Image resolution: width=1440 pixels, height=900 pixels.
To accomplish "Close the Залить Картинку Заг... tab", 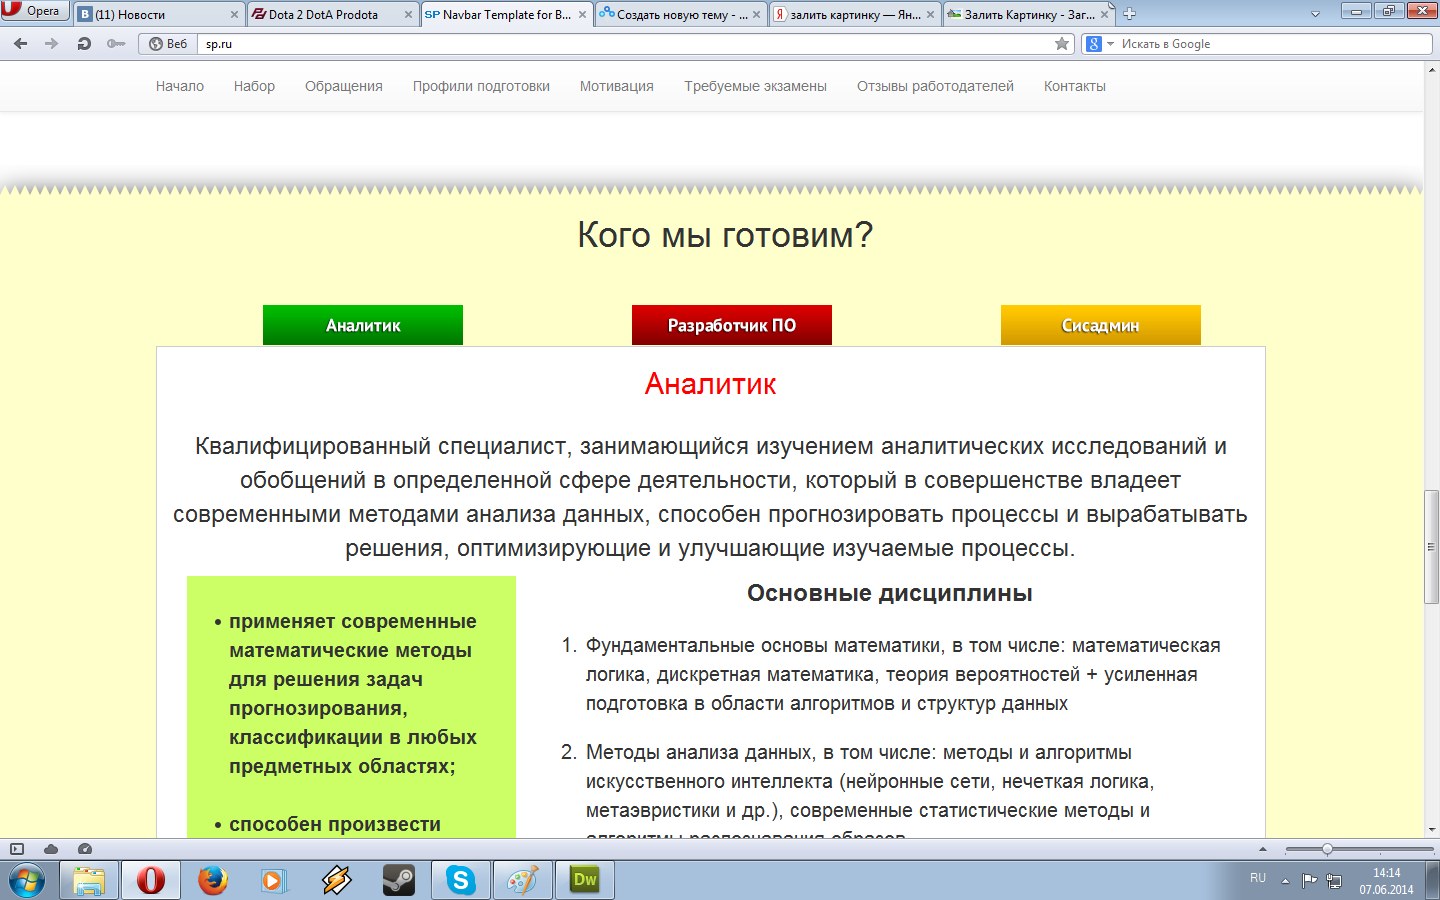I will pos(1104,15).
